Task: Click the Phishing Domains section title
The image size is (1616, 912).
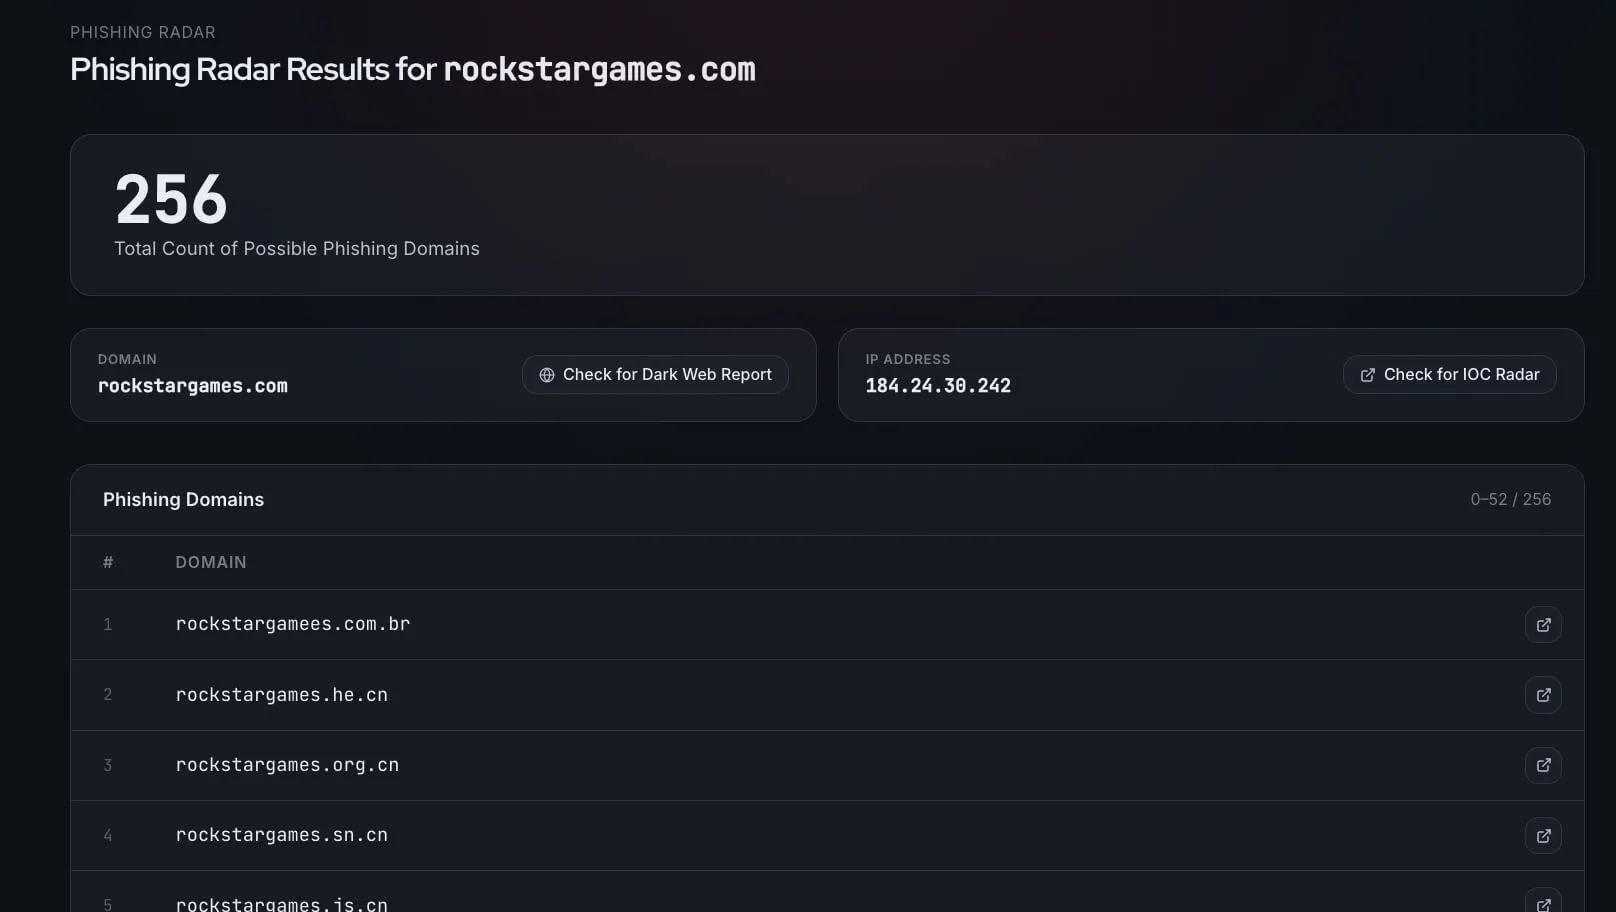Action: [183, 499]
